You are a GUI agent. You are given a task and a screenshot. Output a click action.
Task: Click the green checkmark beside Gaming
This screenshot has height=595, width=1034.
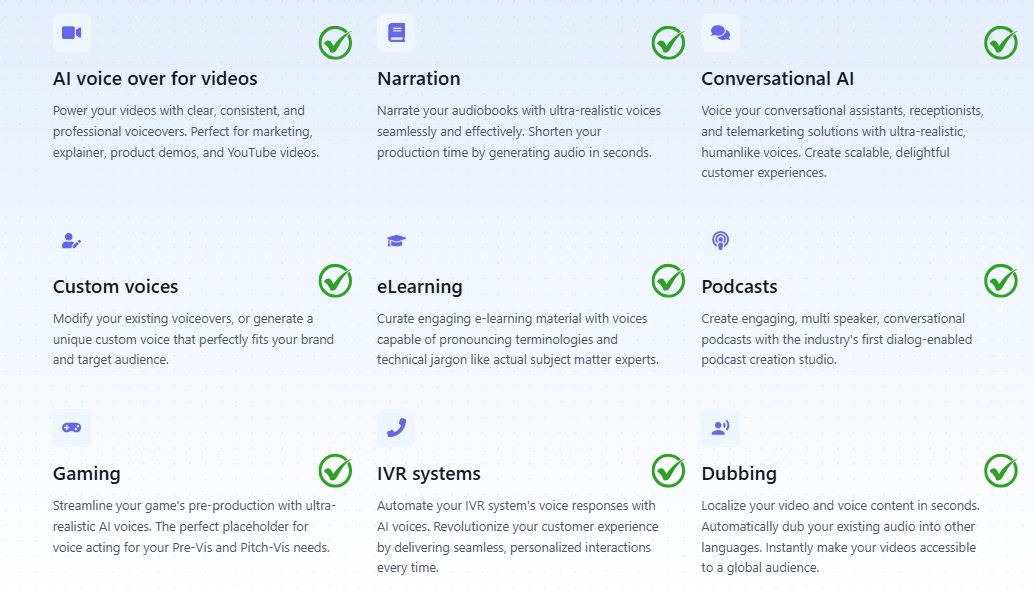(335, 470)
